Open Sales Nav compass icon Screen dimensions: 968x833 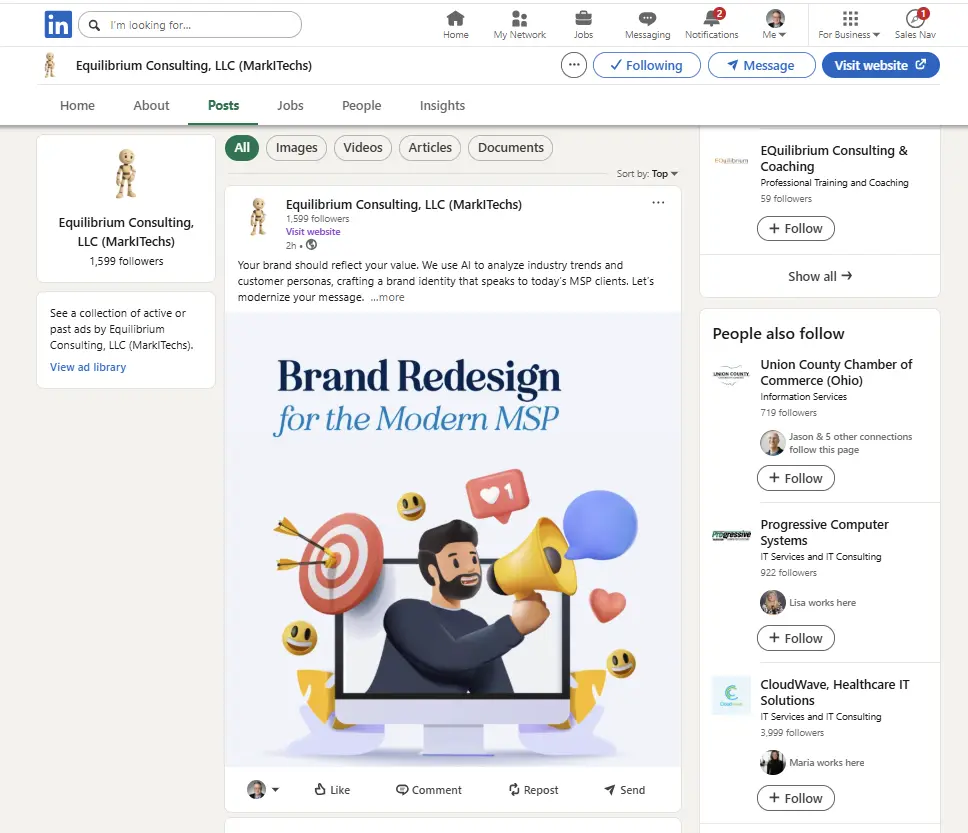pyautogui.click(x=914, y=19)
